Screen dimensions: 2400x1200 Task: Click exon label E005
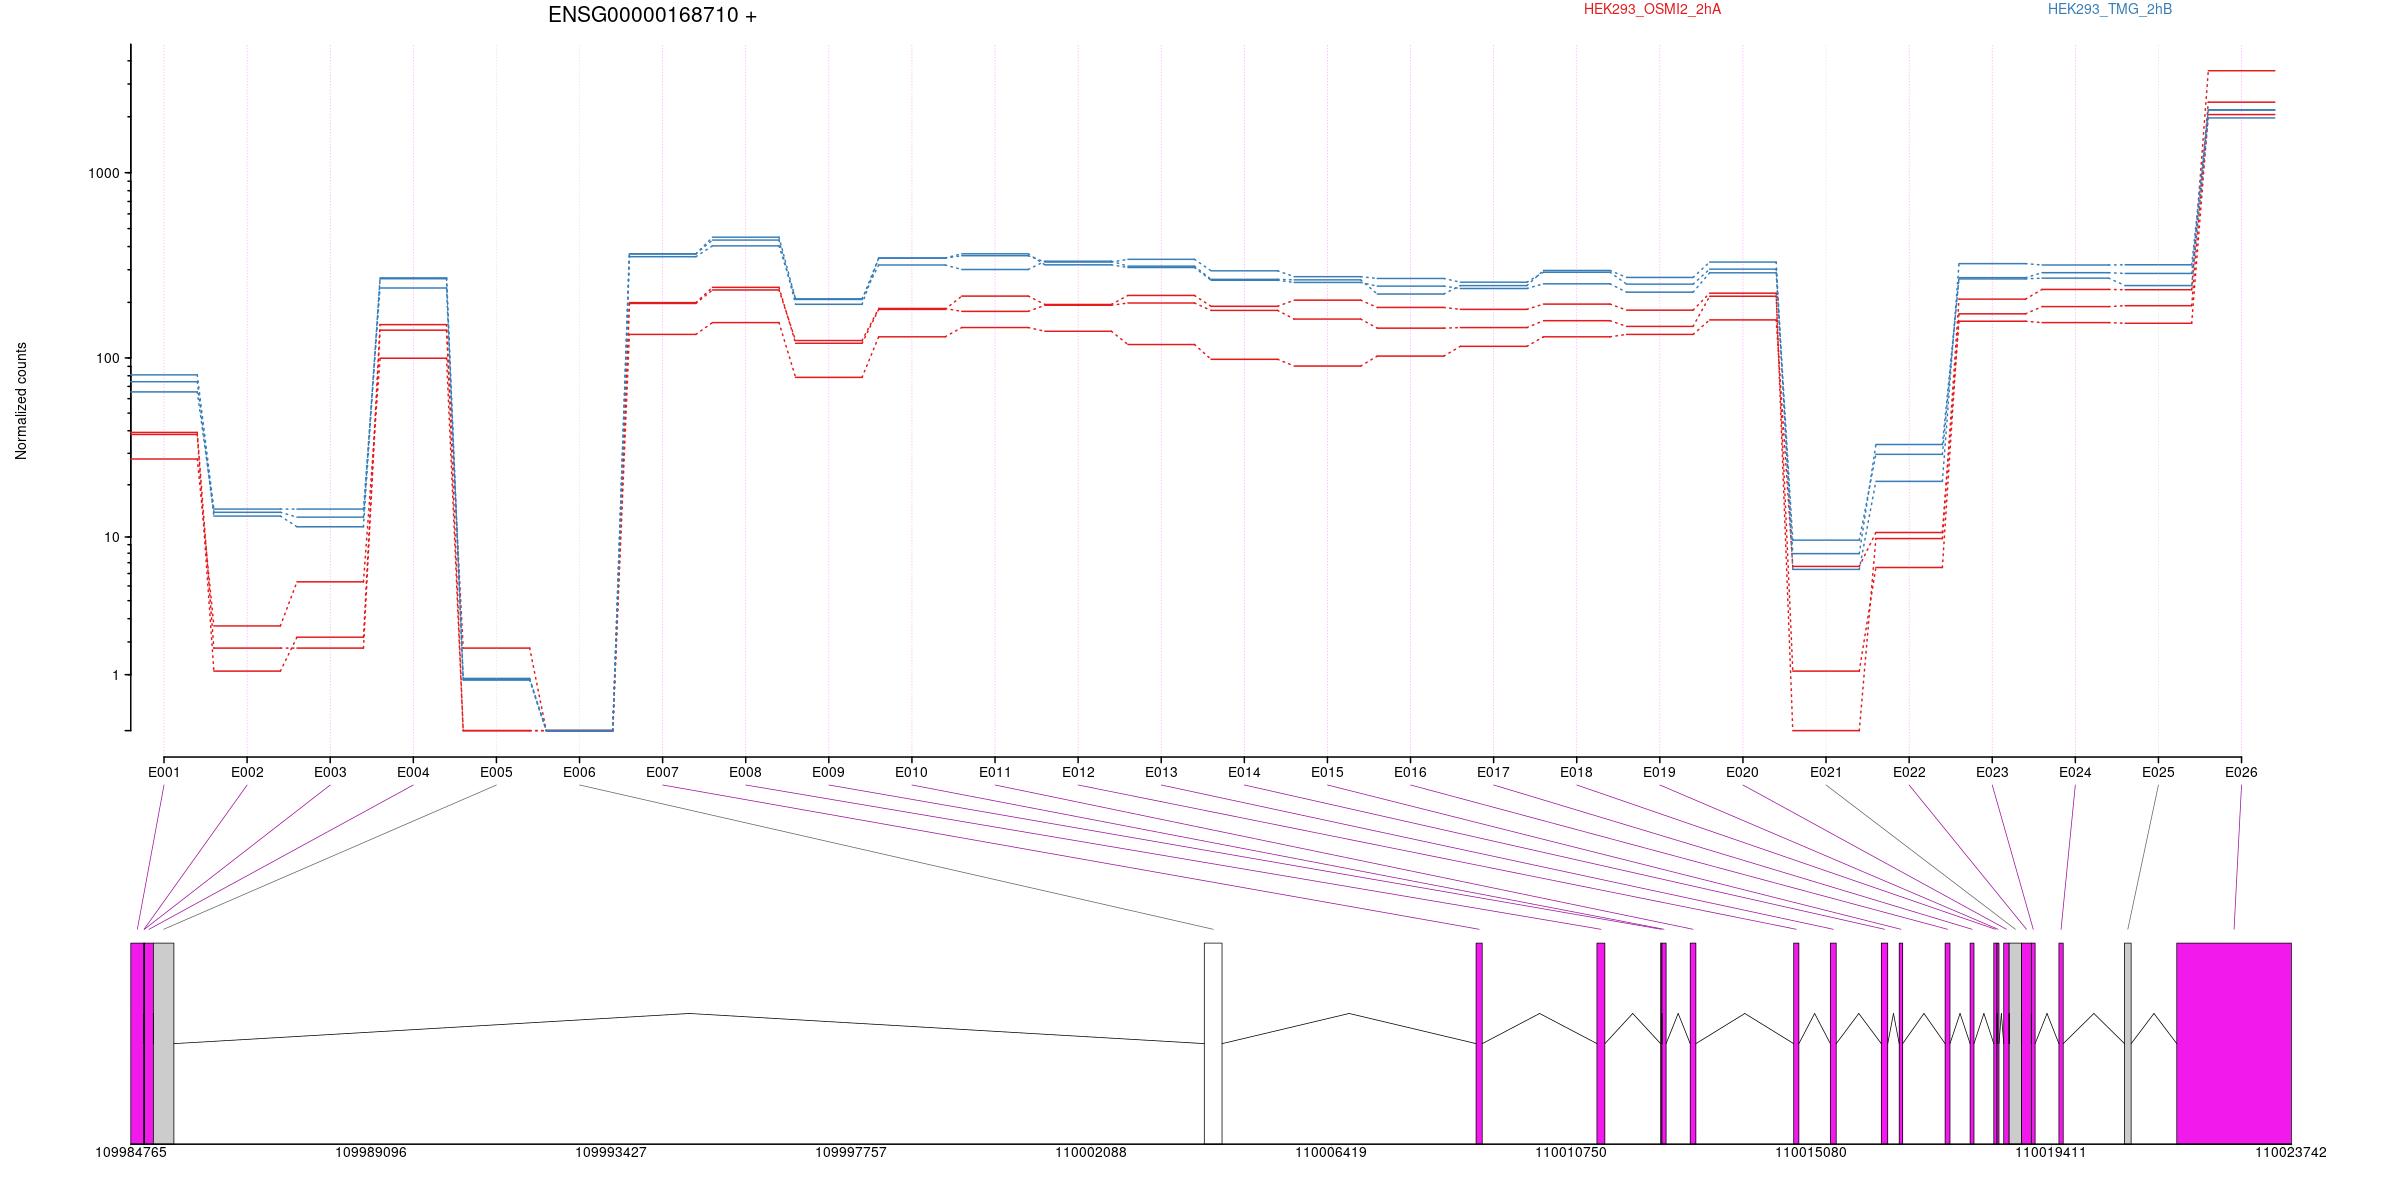[496, 772]
